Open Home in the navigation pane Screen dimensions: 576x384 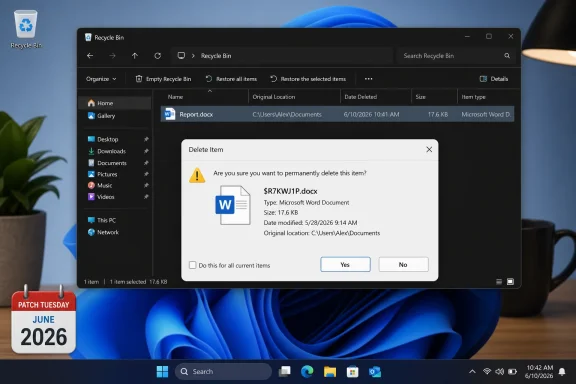115,103
